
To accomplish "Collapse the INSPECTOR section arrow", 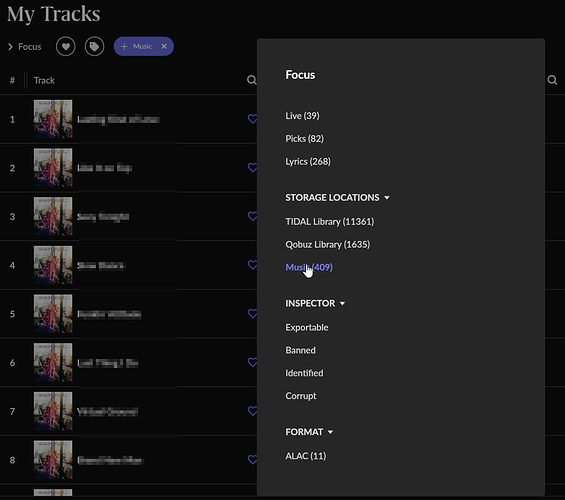I will [342, 304].
